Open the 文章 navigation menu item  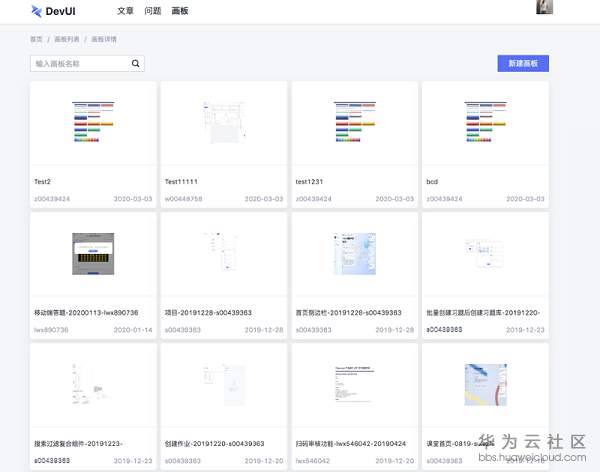126,11
